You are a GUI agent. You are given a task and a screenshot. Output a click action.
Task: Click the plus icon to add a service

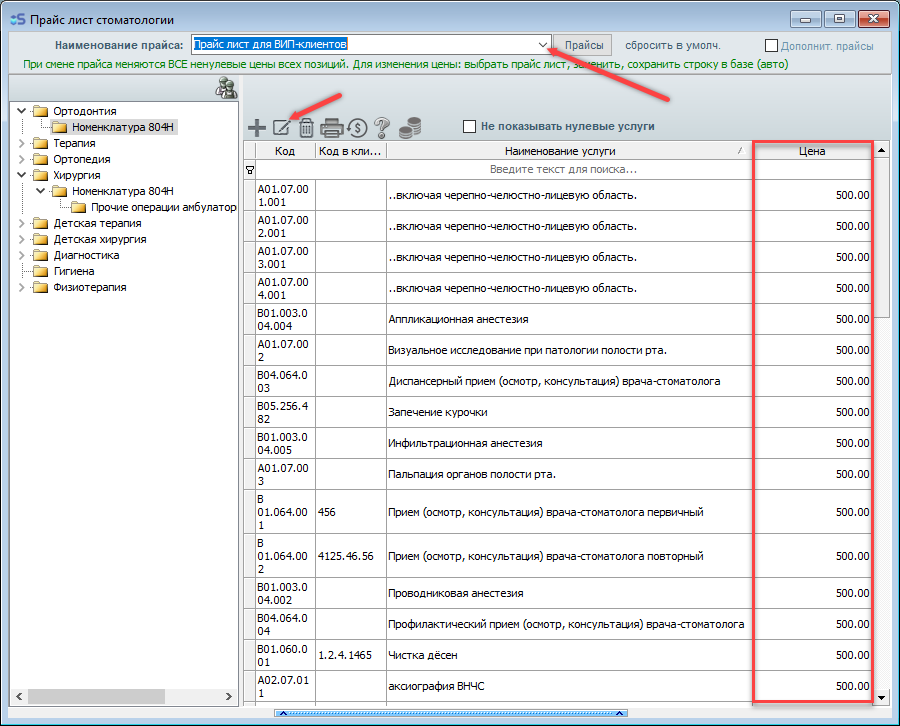(x=257, y=127)
